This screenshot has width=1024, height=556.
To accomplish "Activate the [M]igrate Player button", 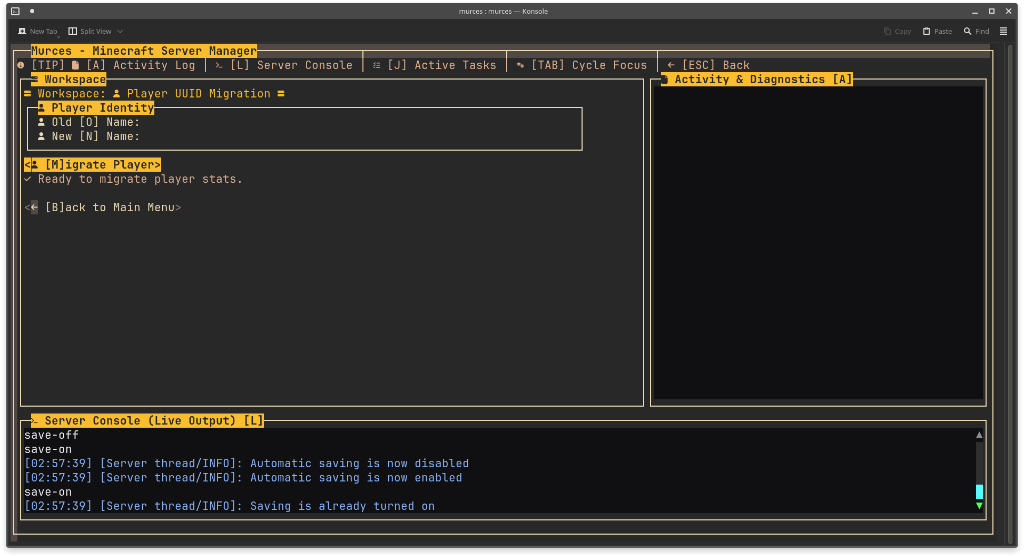I will tap(93, 165).
